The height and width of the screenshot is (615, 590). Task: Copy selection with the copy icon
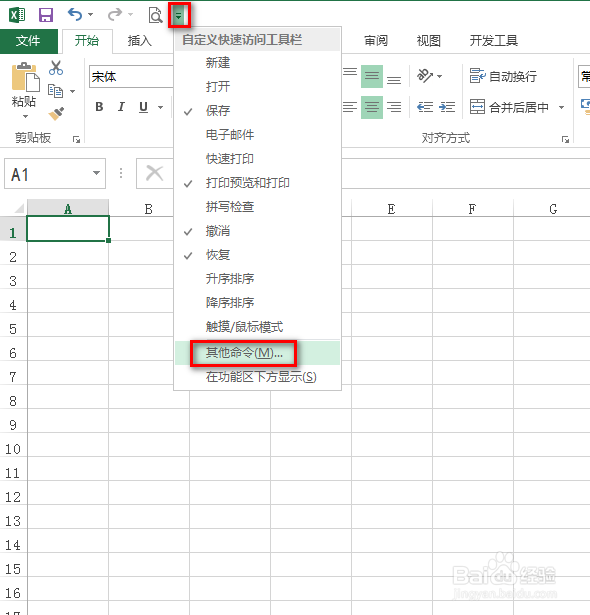[x=55, y=91]
